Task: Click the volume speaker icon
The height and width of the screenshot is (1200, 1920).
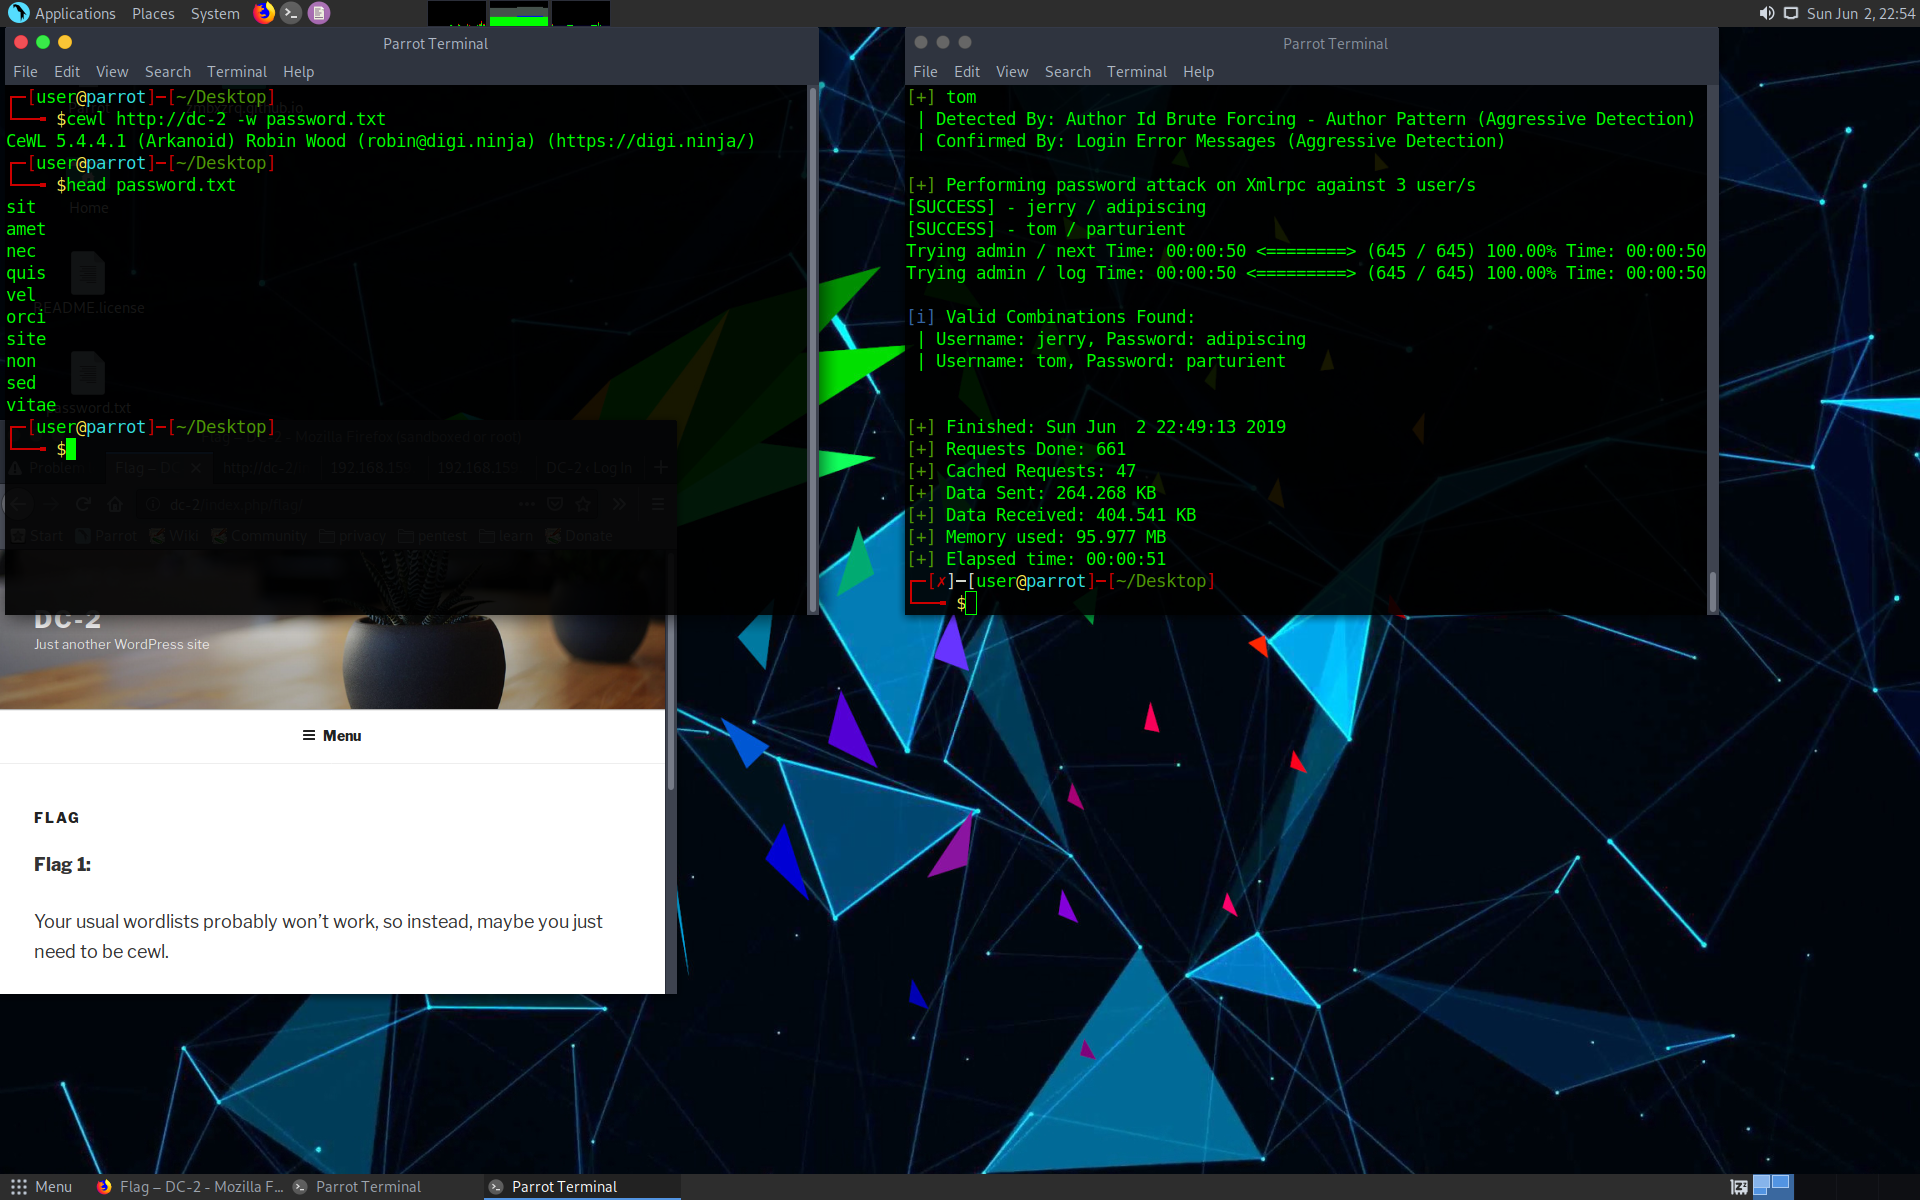Action: pos(1767,13)
